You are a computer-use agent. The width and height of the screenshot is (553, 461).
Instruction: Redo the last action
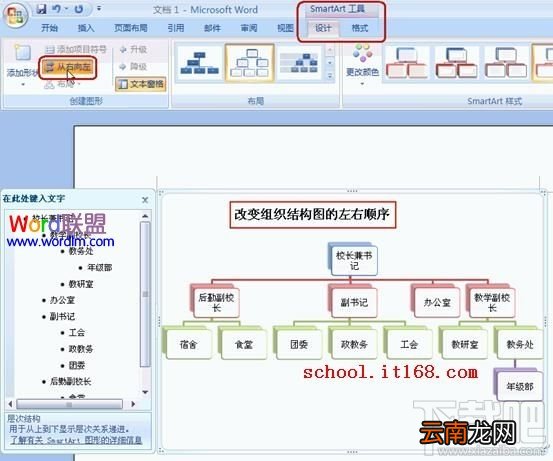pos(79,9)
